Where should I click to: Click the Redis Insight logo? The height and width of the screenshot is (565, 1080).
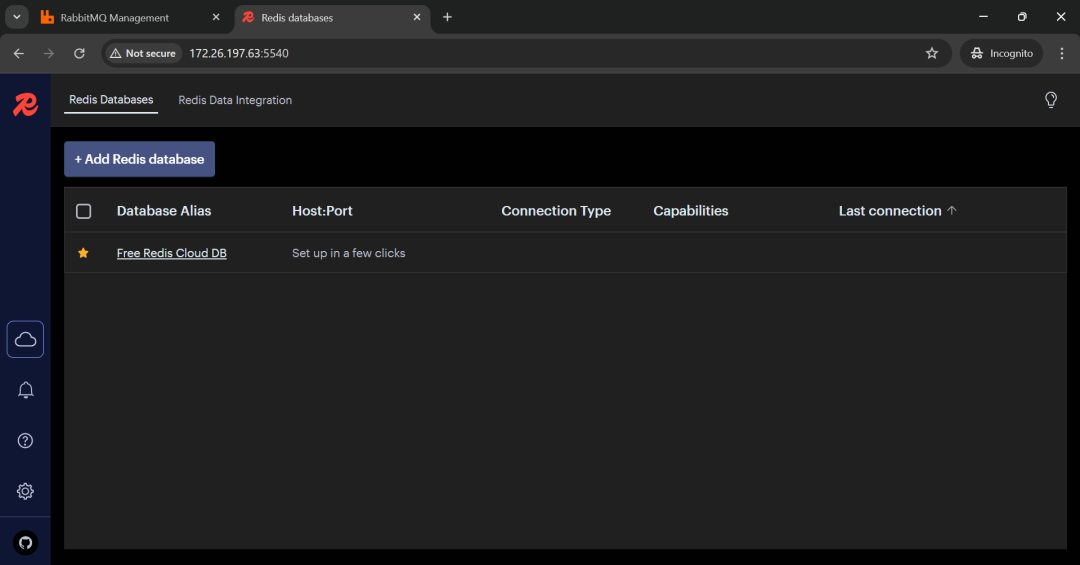click(x=25, y=105)
